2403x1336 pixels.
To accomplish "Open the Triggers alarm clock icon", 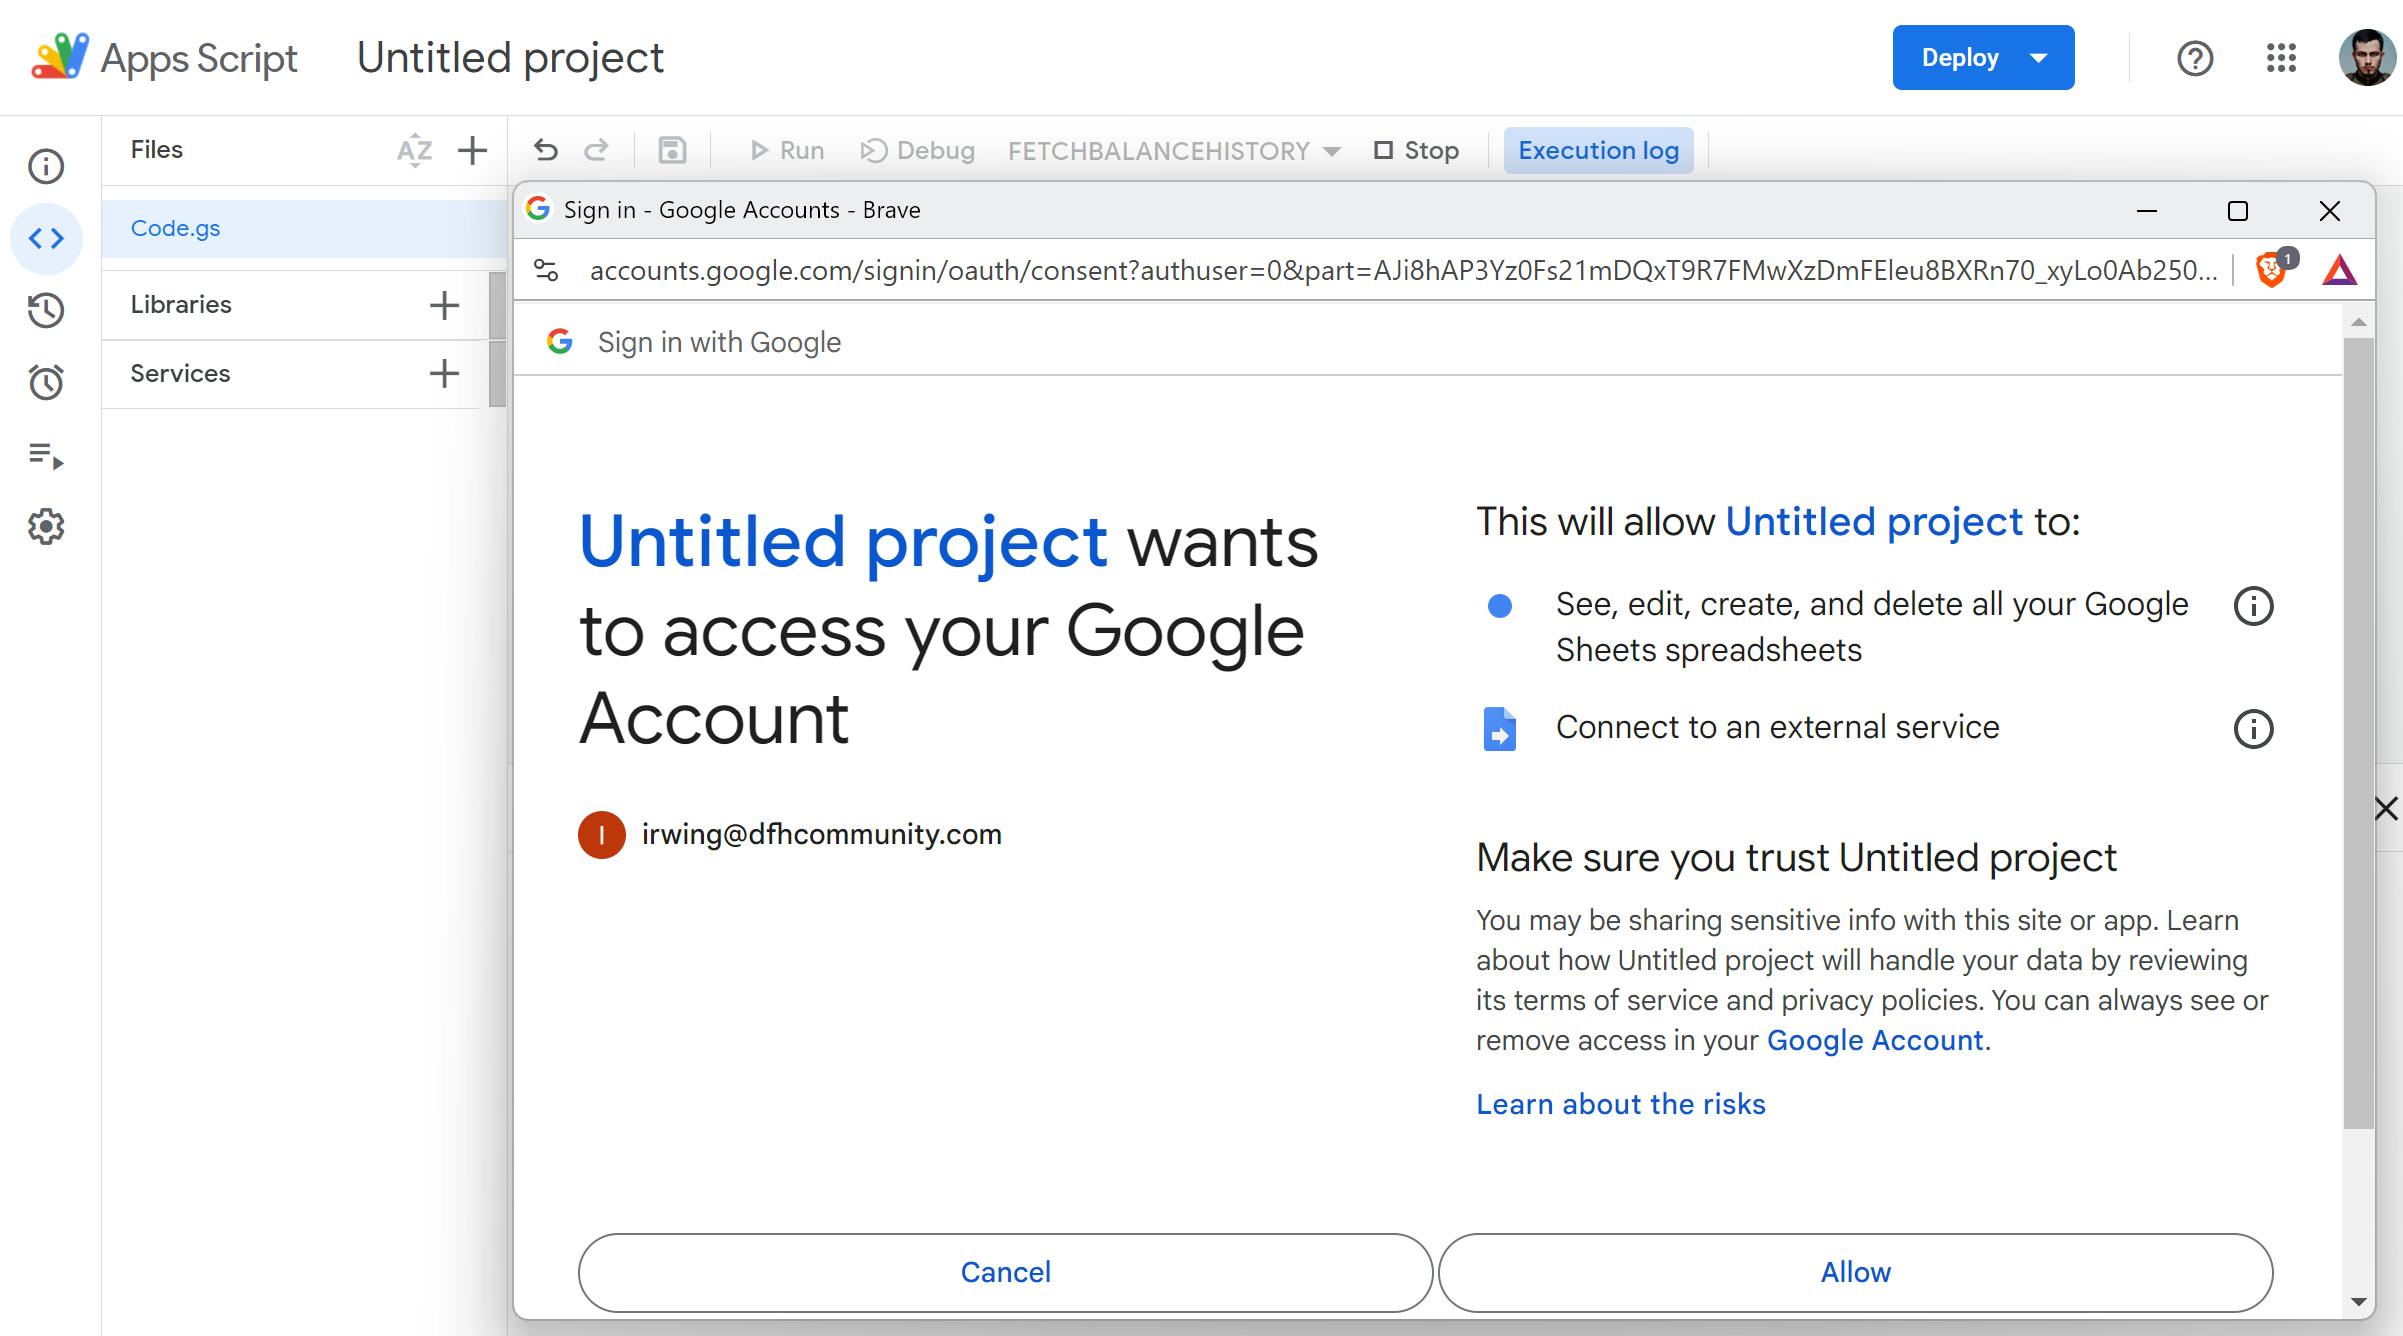I will 46,382.
